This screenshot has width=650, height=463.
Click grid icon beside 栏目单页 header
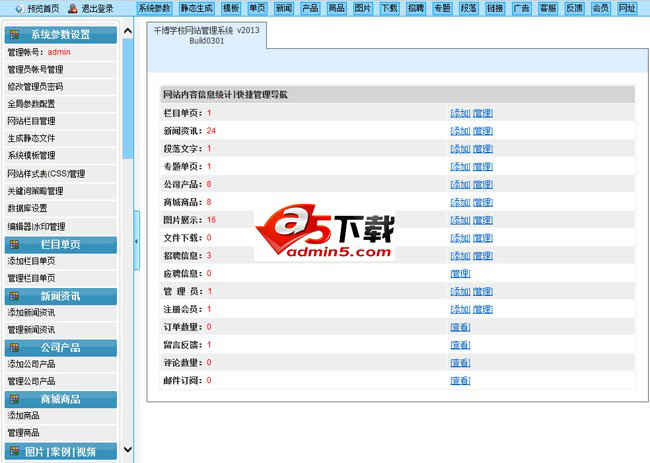coord(15,245)
